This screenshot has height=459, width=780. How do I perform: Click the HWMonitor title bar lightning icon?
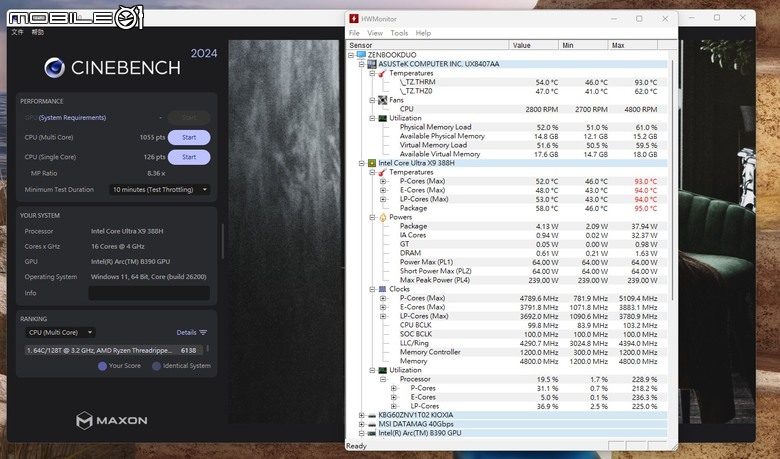(x=354, y=19)
